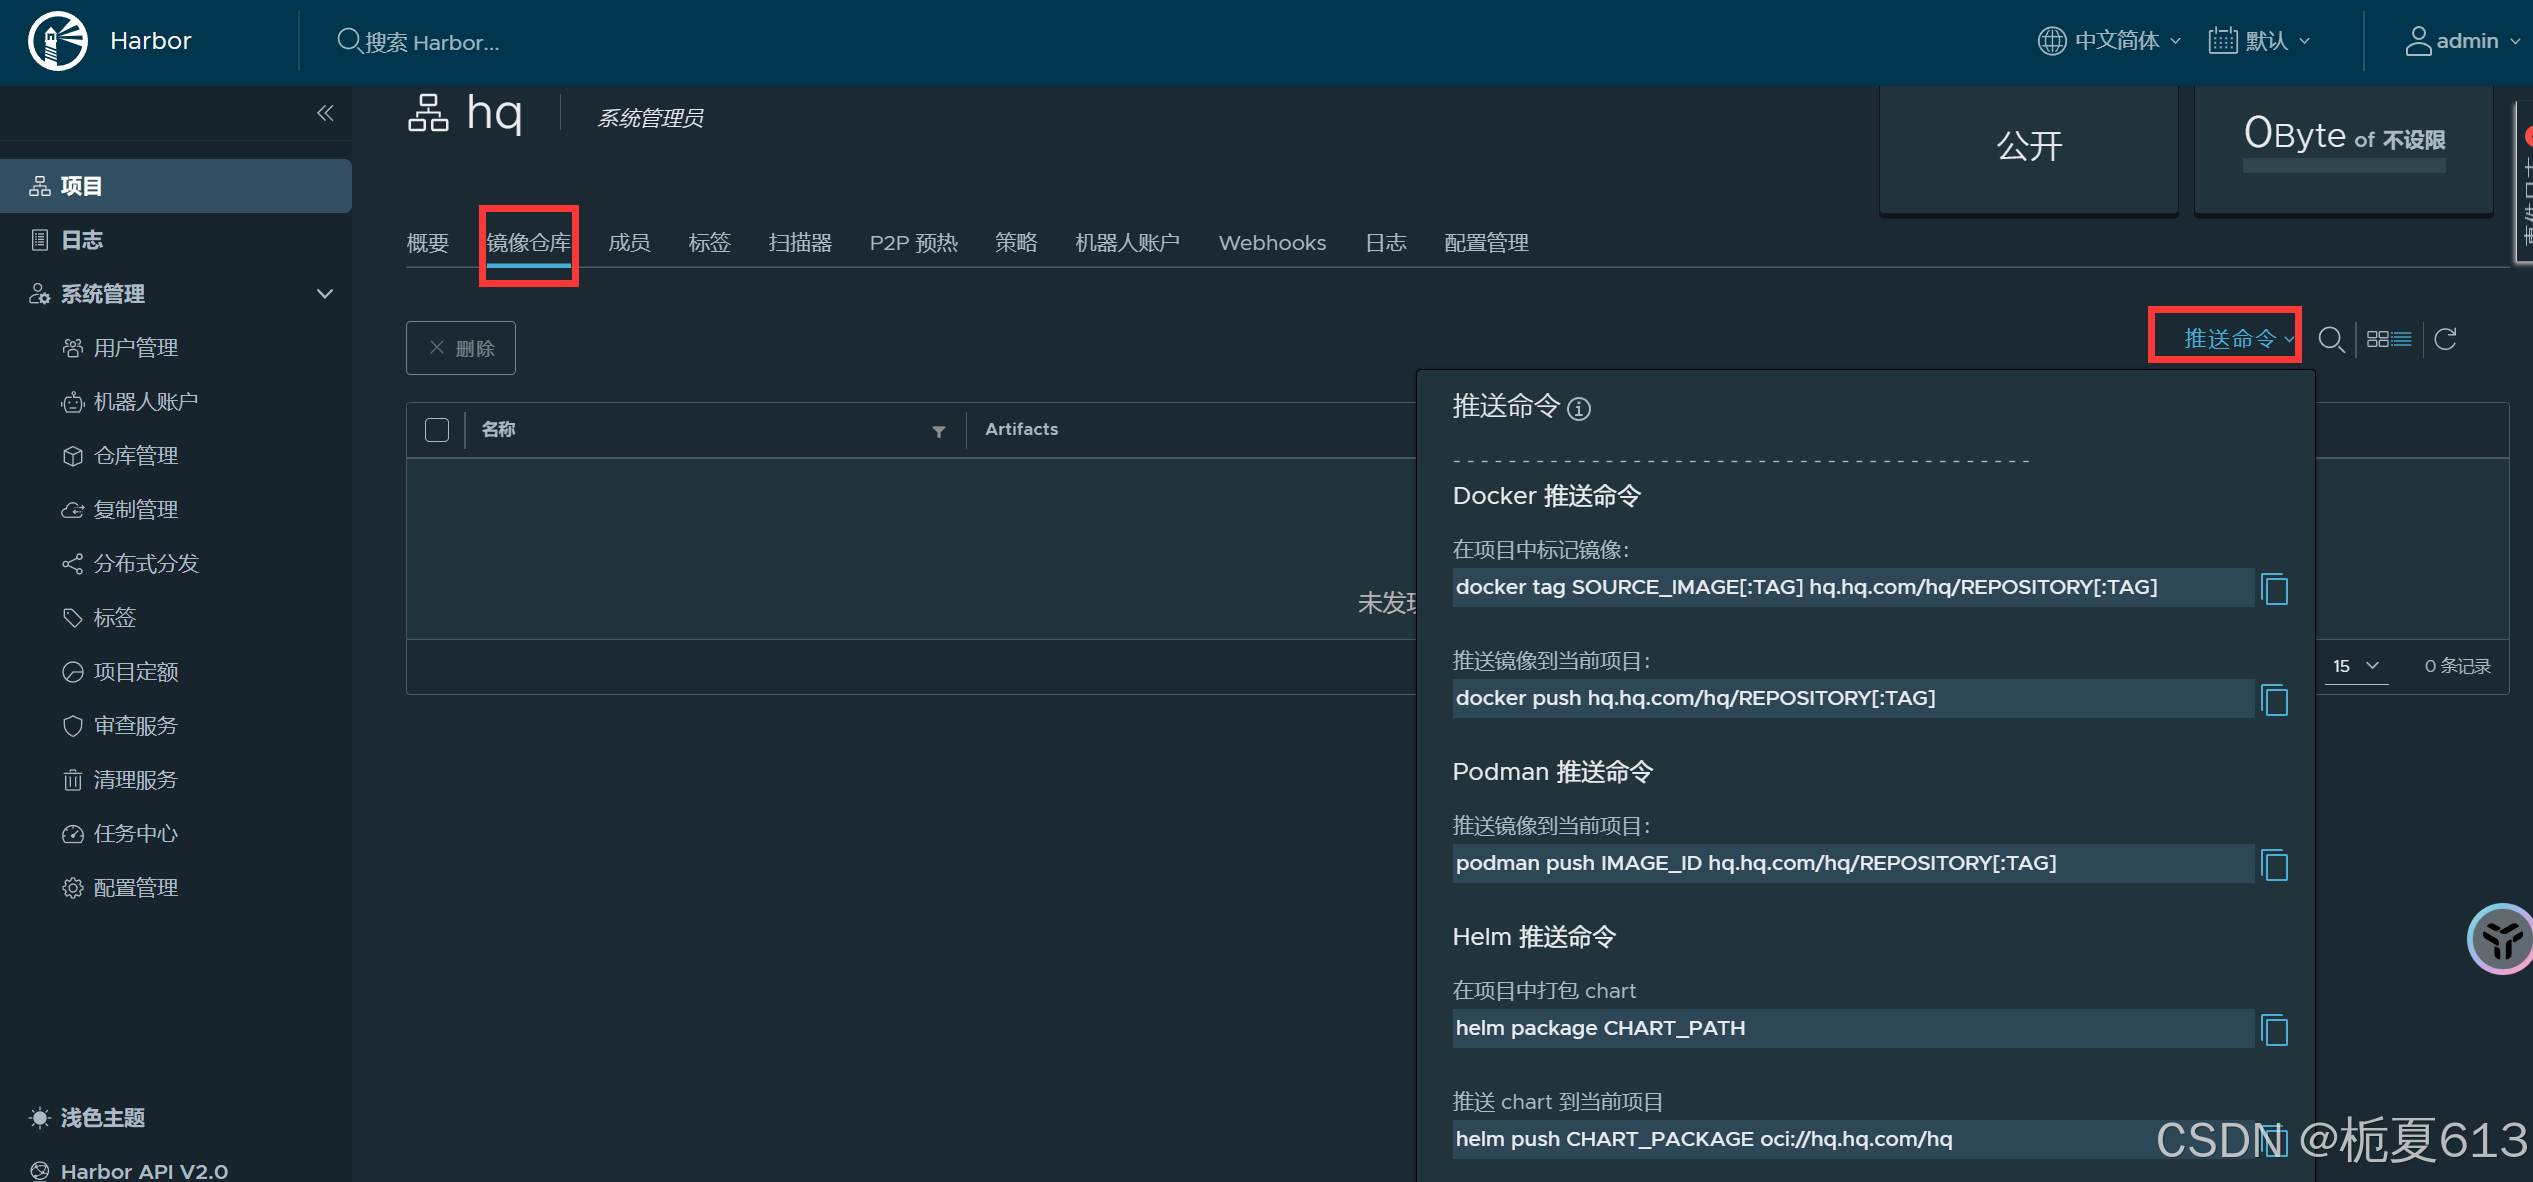
Task: Click the helm push CHART_PACKAGE command field
Action: [x=1852, y=1139]
